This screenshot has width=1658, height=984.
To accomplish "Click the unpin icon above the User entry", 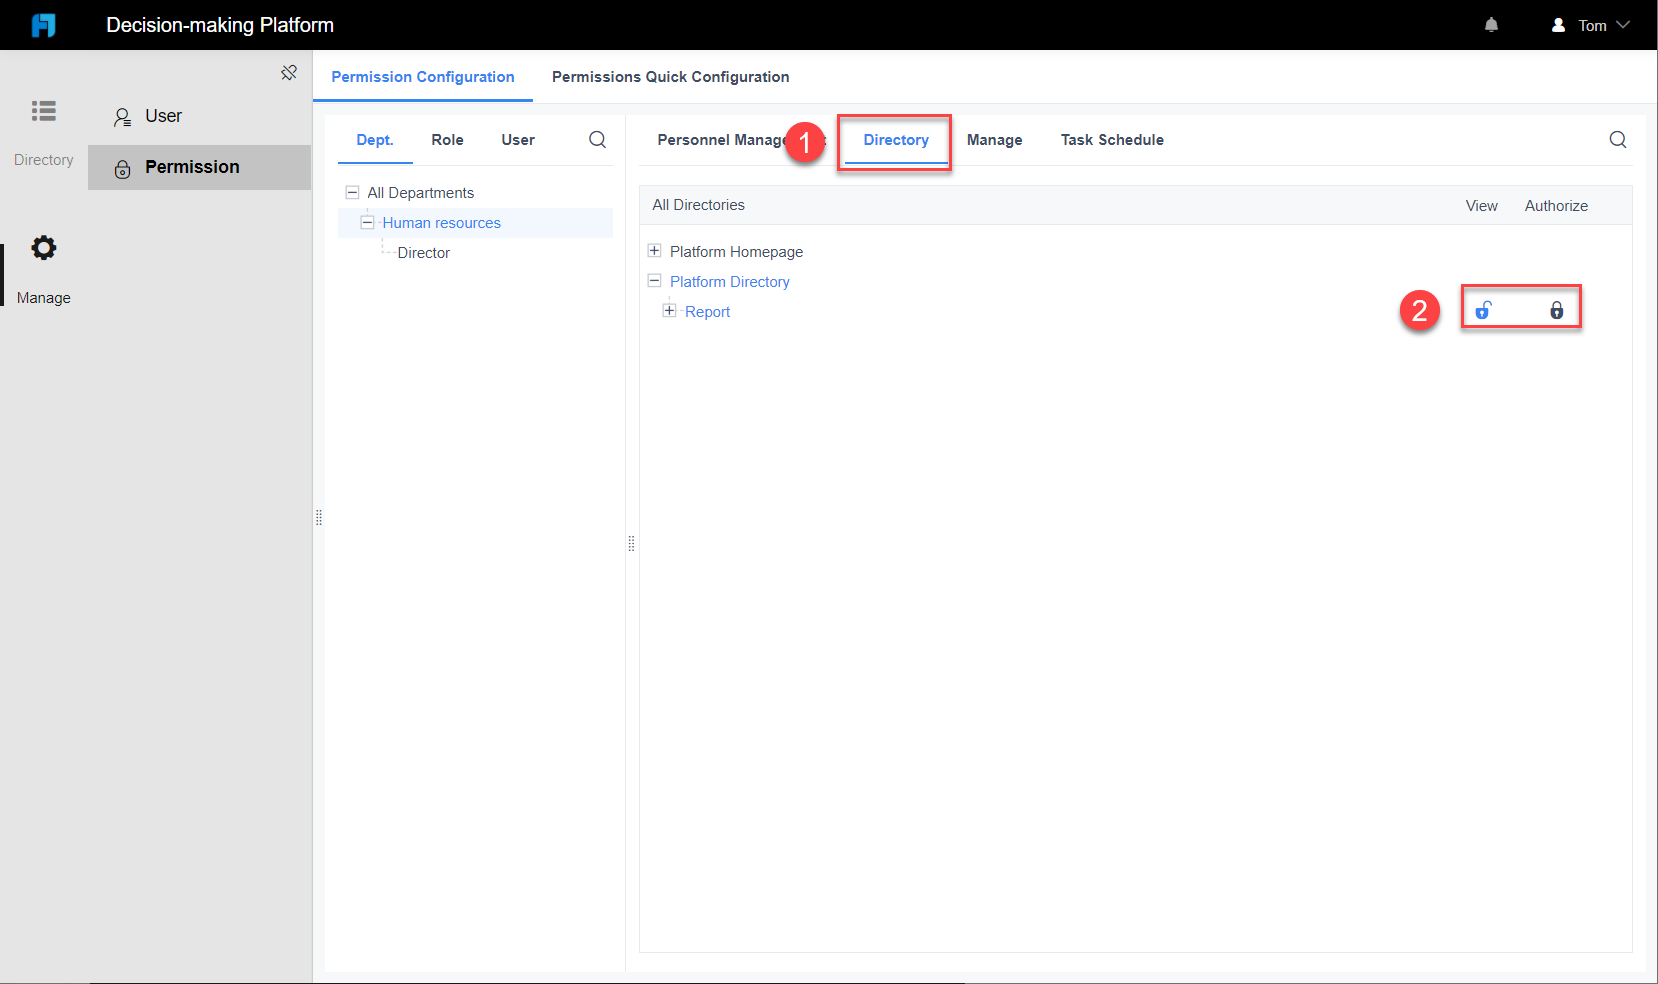I will coord(289,72).
